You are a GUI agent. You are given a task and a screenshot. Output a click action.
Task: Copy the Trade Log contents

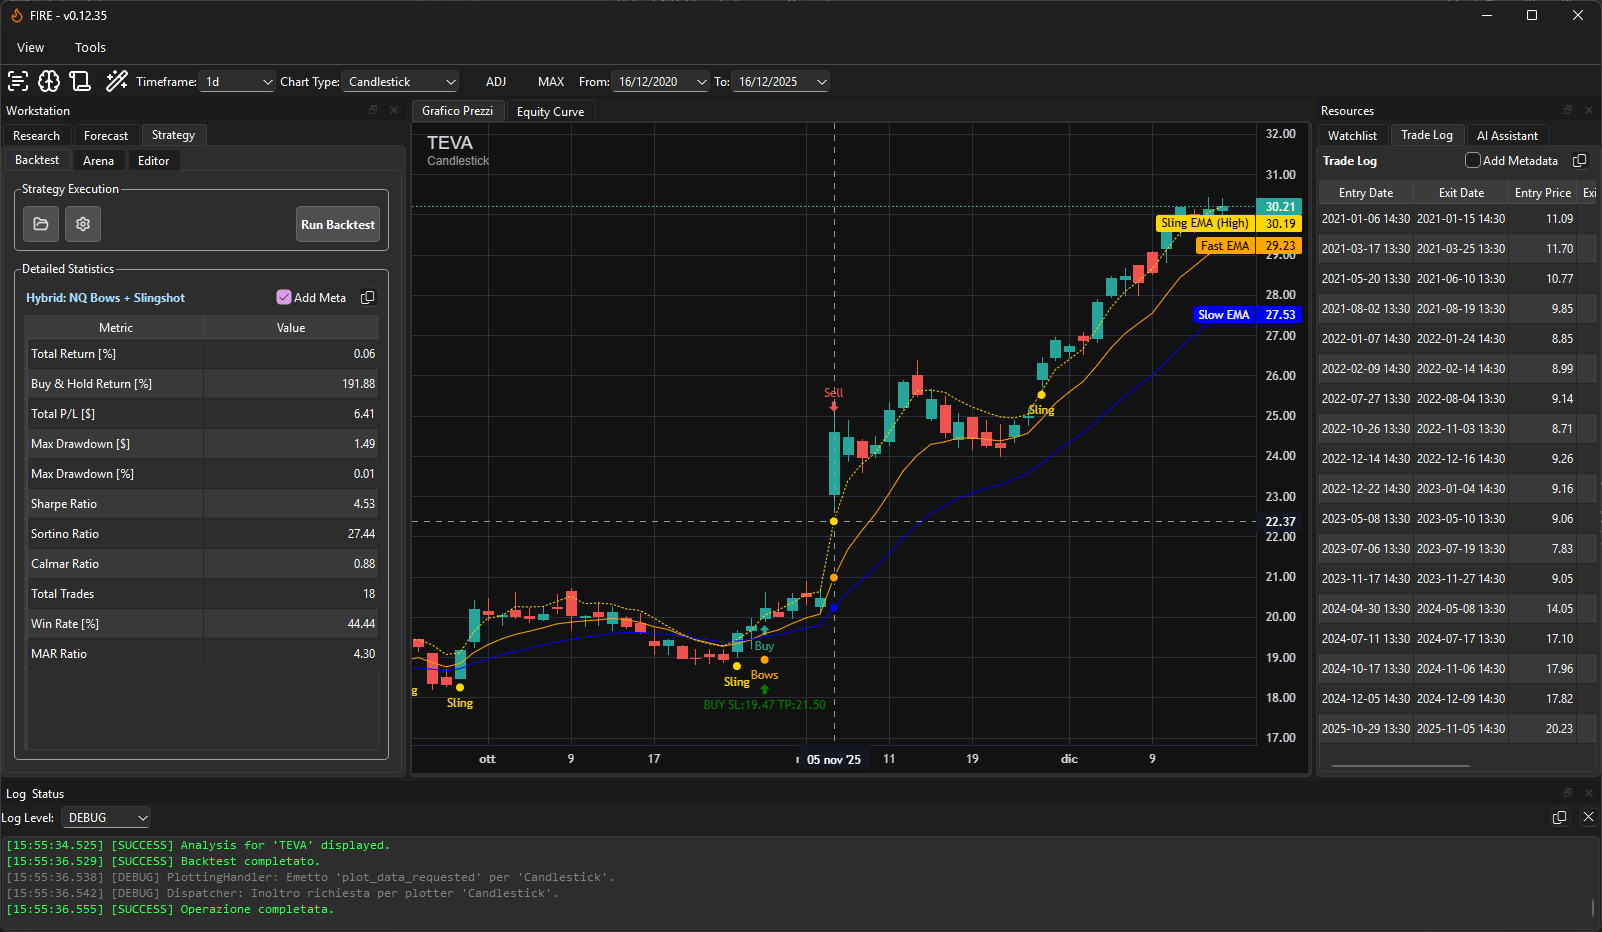[x=1579, y=161]
